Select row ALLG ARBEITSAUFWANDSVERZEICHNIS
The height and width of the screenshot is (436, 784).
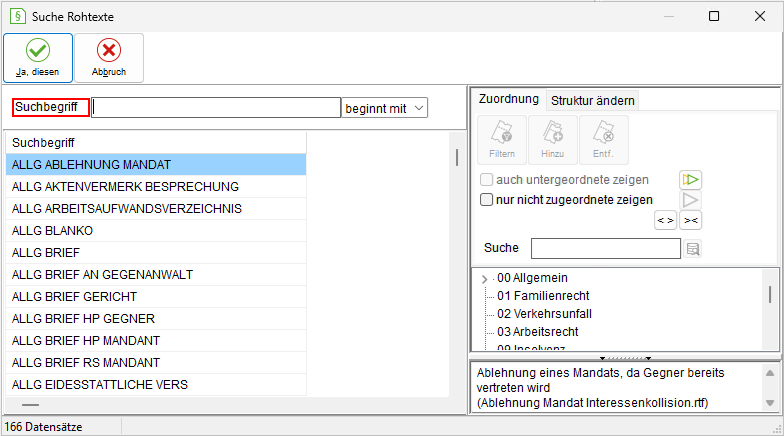click(156, 208)
